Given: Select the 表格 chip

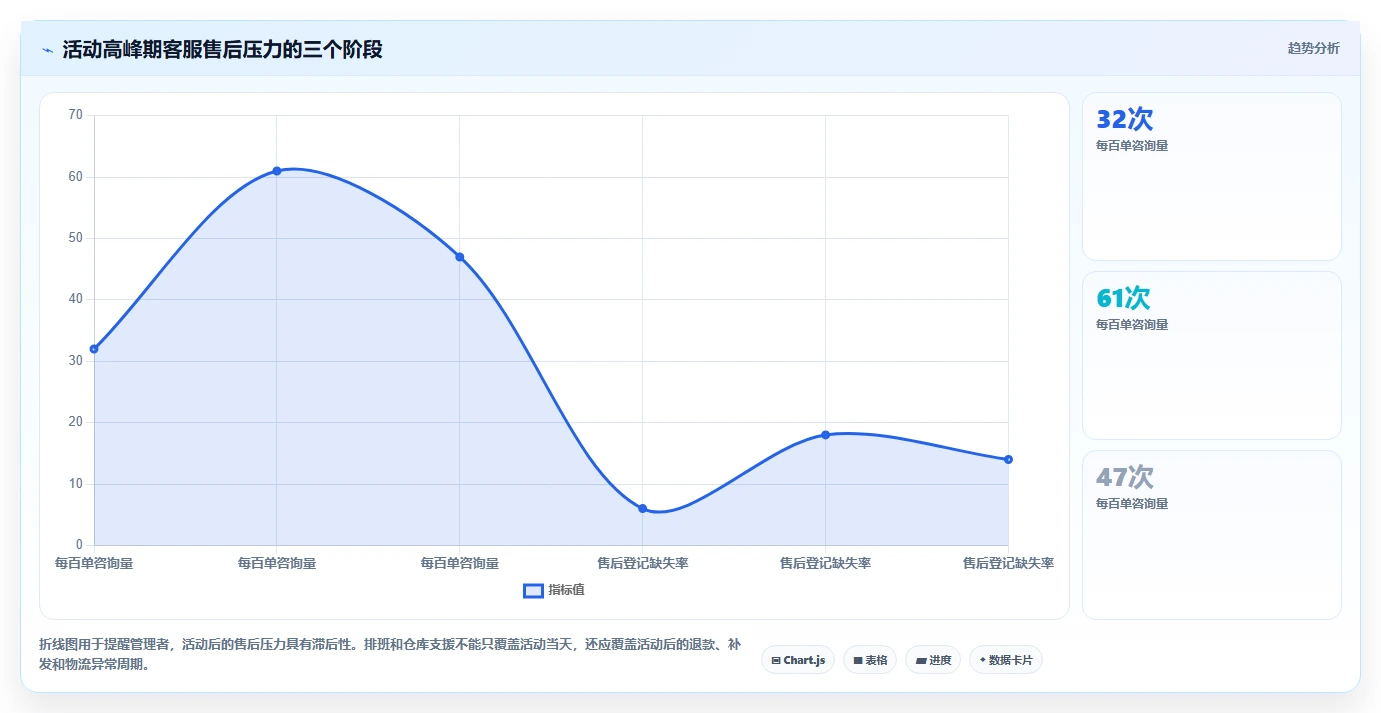Looking at the screenshot, I should click(870, 660).
